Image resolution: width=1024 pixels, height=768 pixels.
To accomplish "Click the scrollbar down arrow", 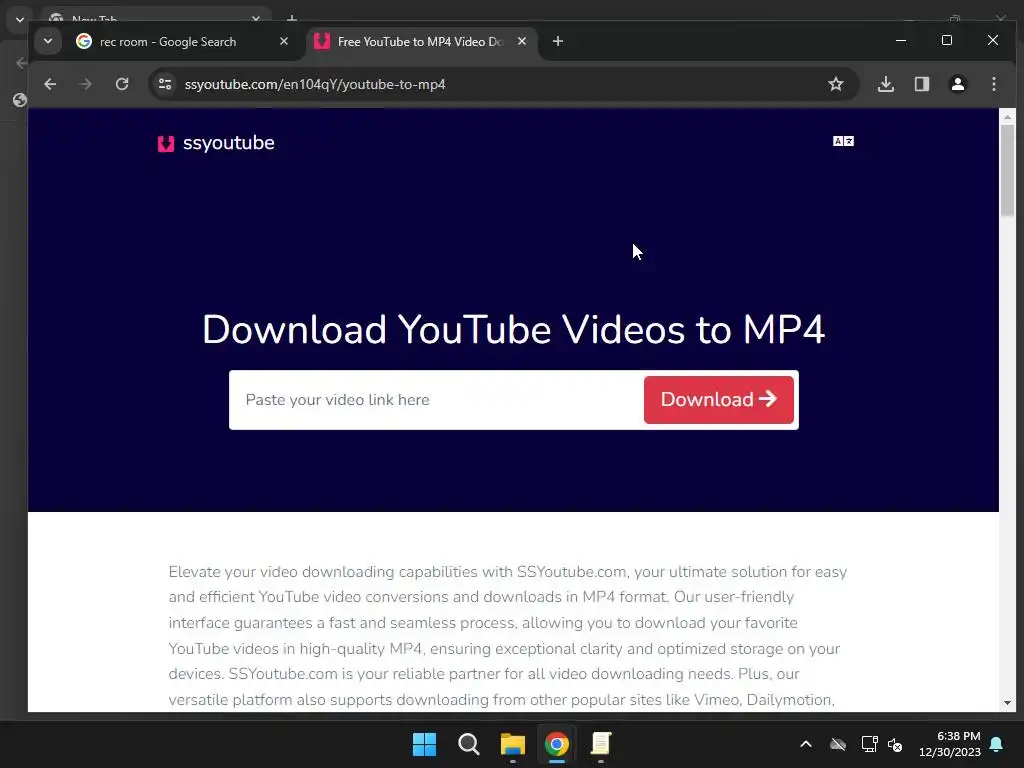I will 1007,703.
